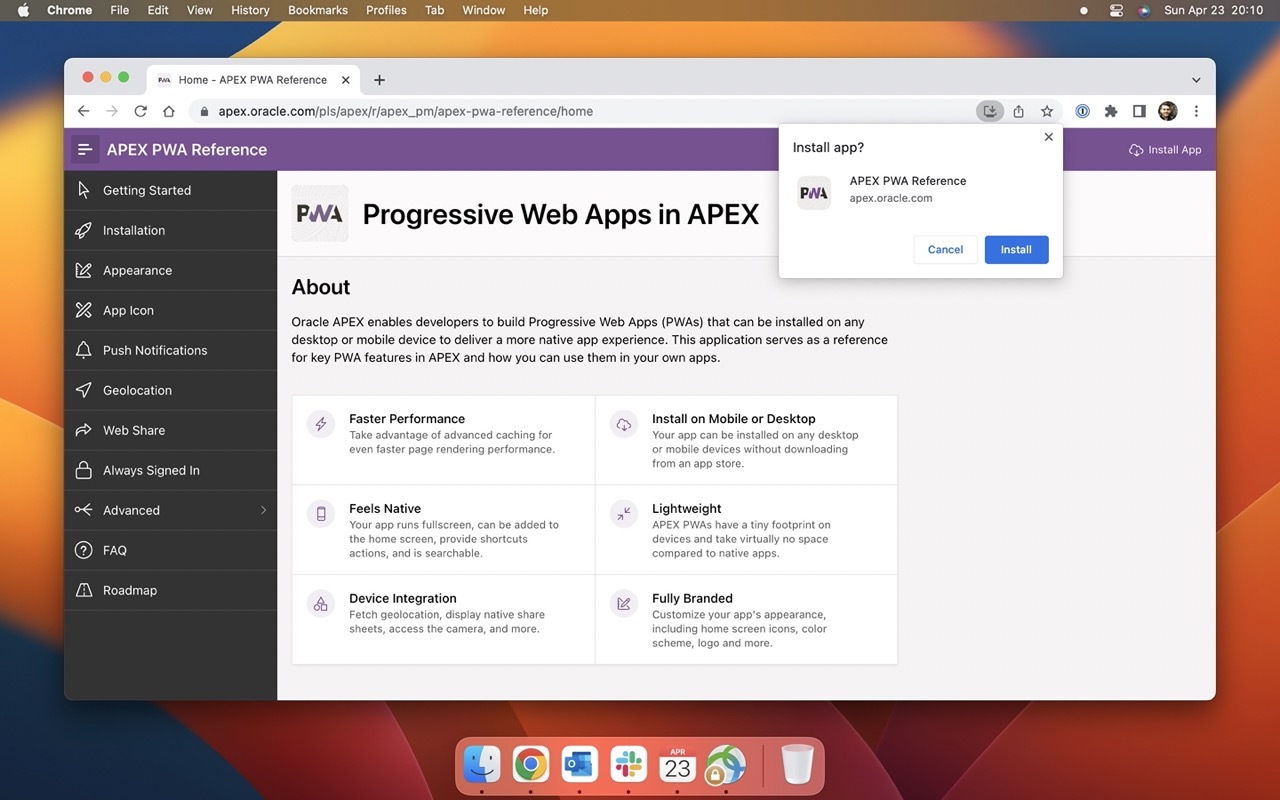Go to the Chrome home page icon
The width and height of the screenshot is (1280, 800).
pyautogui.click(x=169, y=111)
